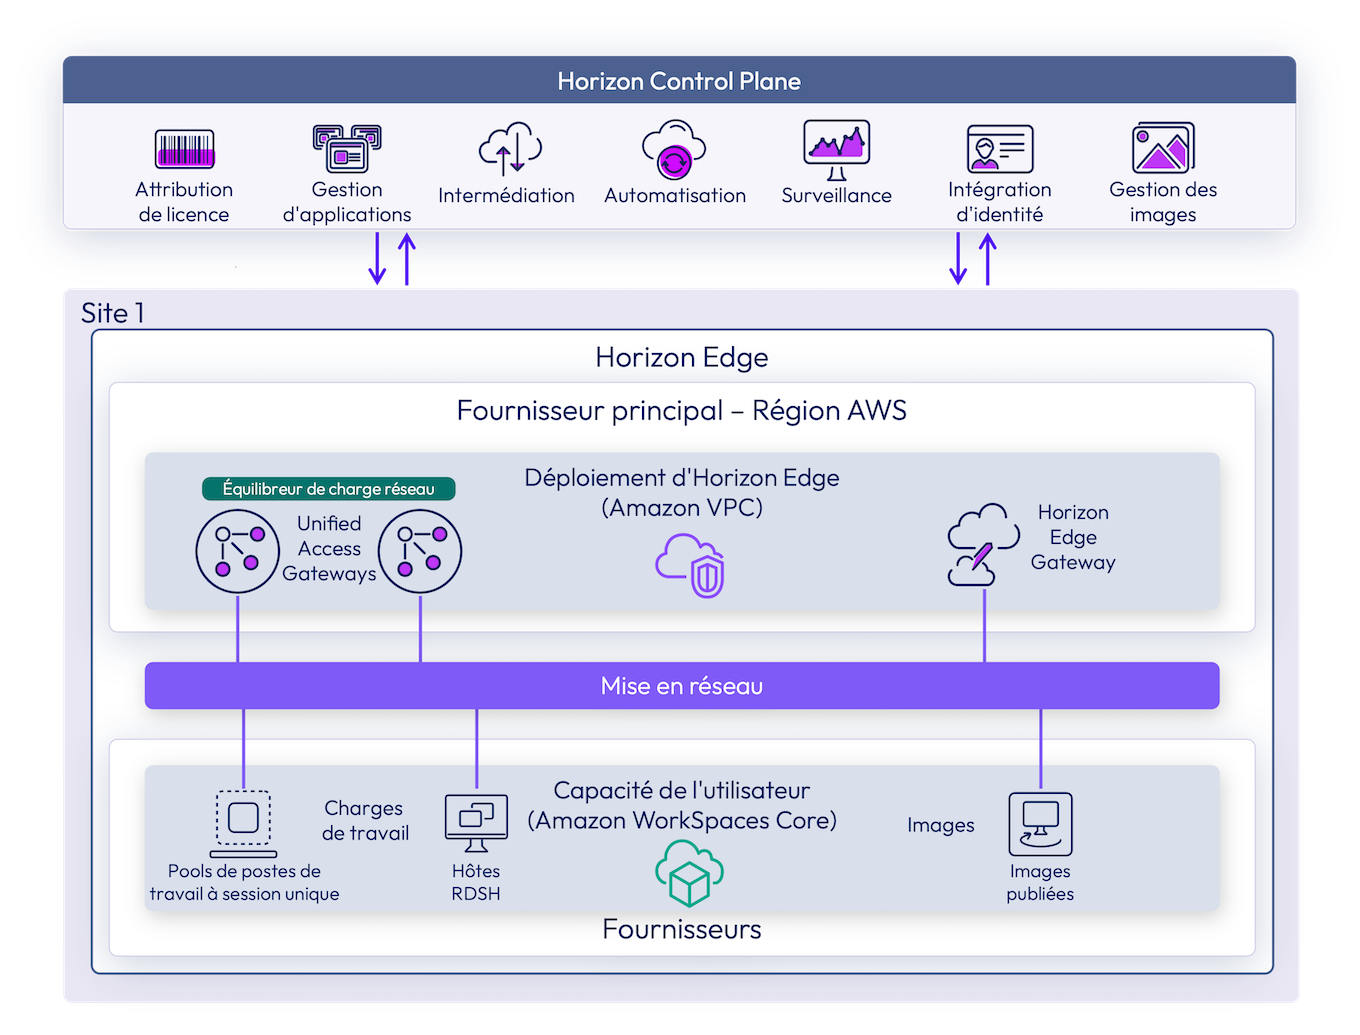Select the Fournisseur principal – Région AWS heading
The height and width of the screenshot is (1035, 1360).
click(x=682, y=411)
